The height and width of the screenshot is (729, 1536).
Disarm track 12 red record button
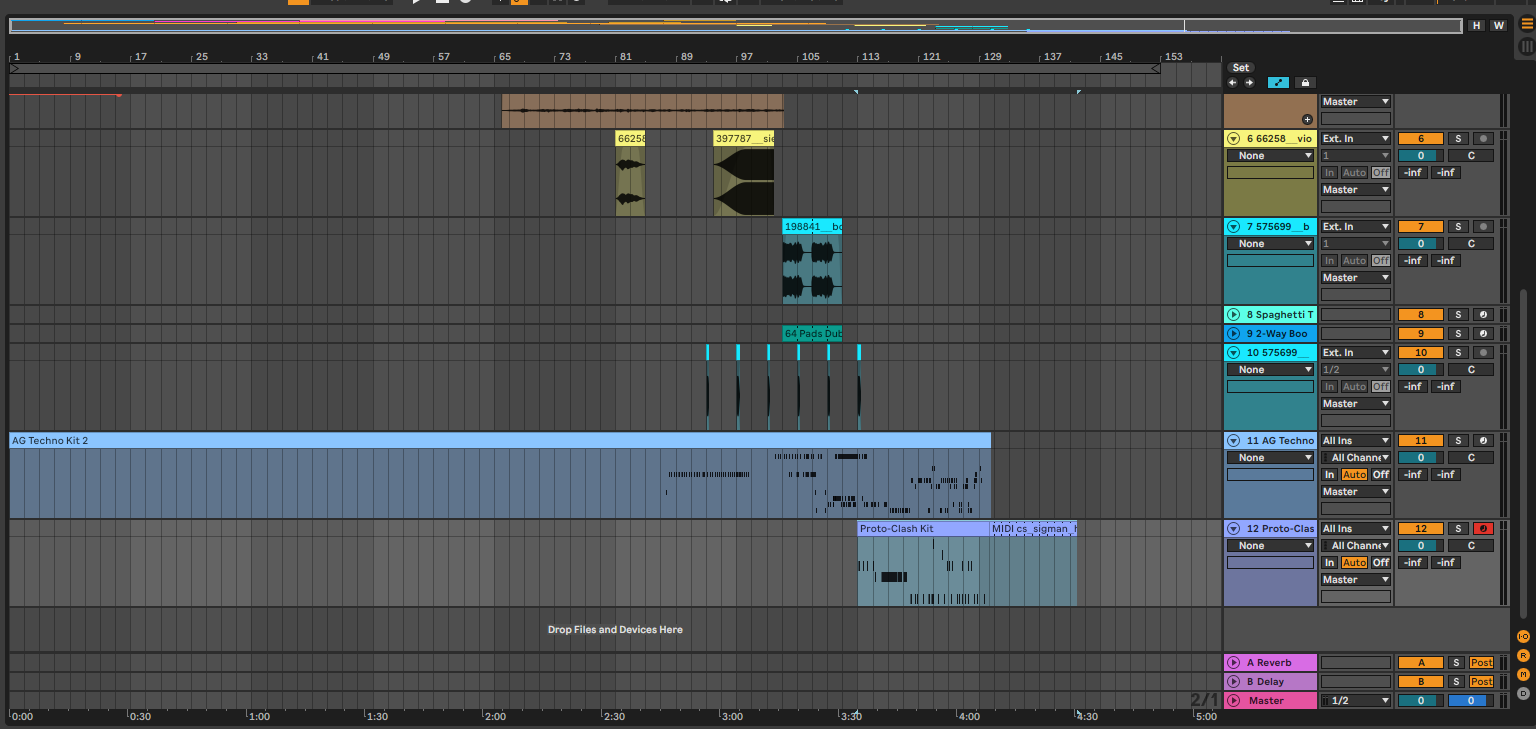(x=1483, y=529)
